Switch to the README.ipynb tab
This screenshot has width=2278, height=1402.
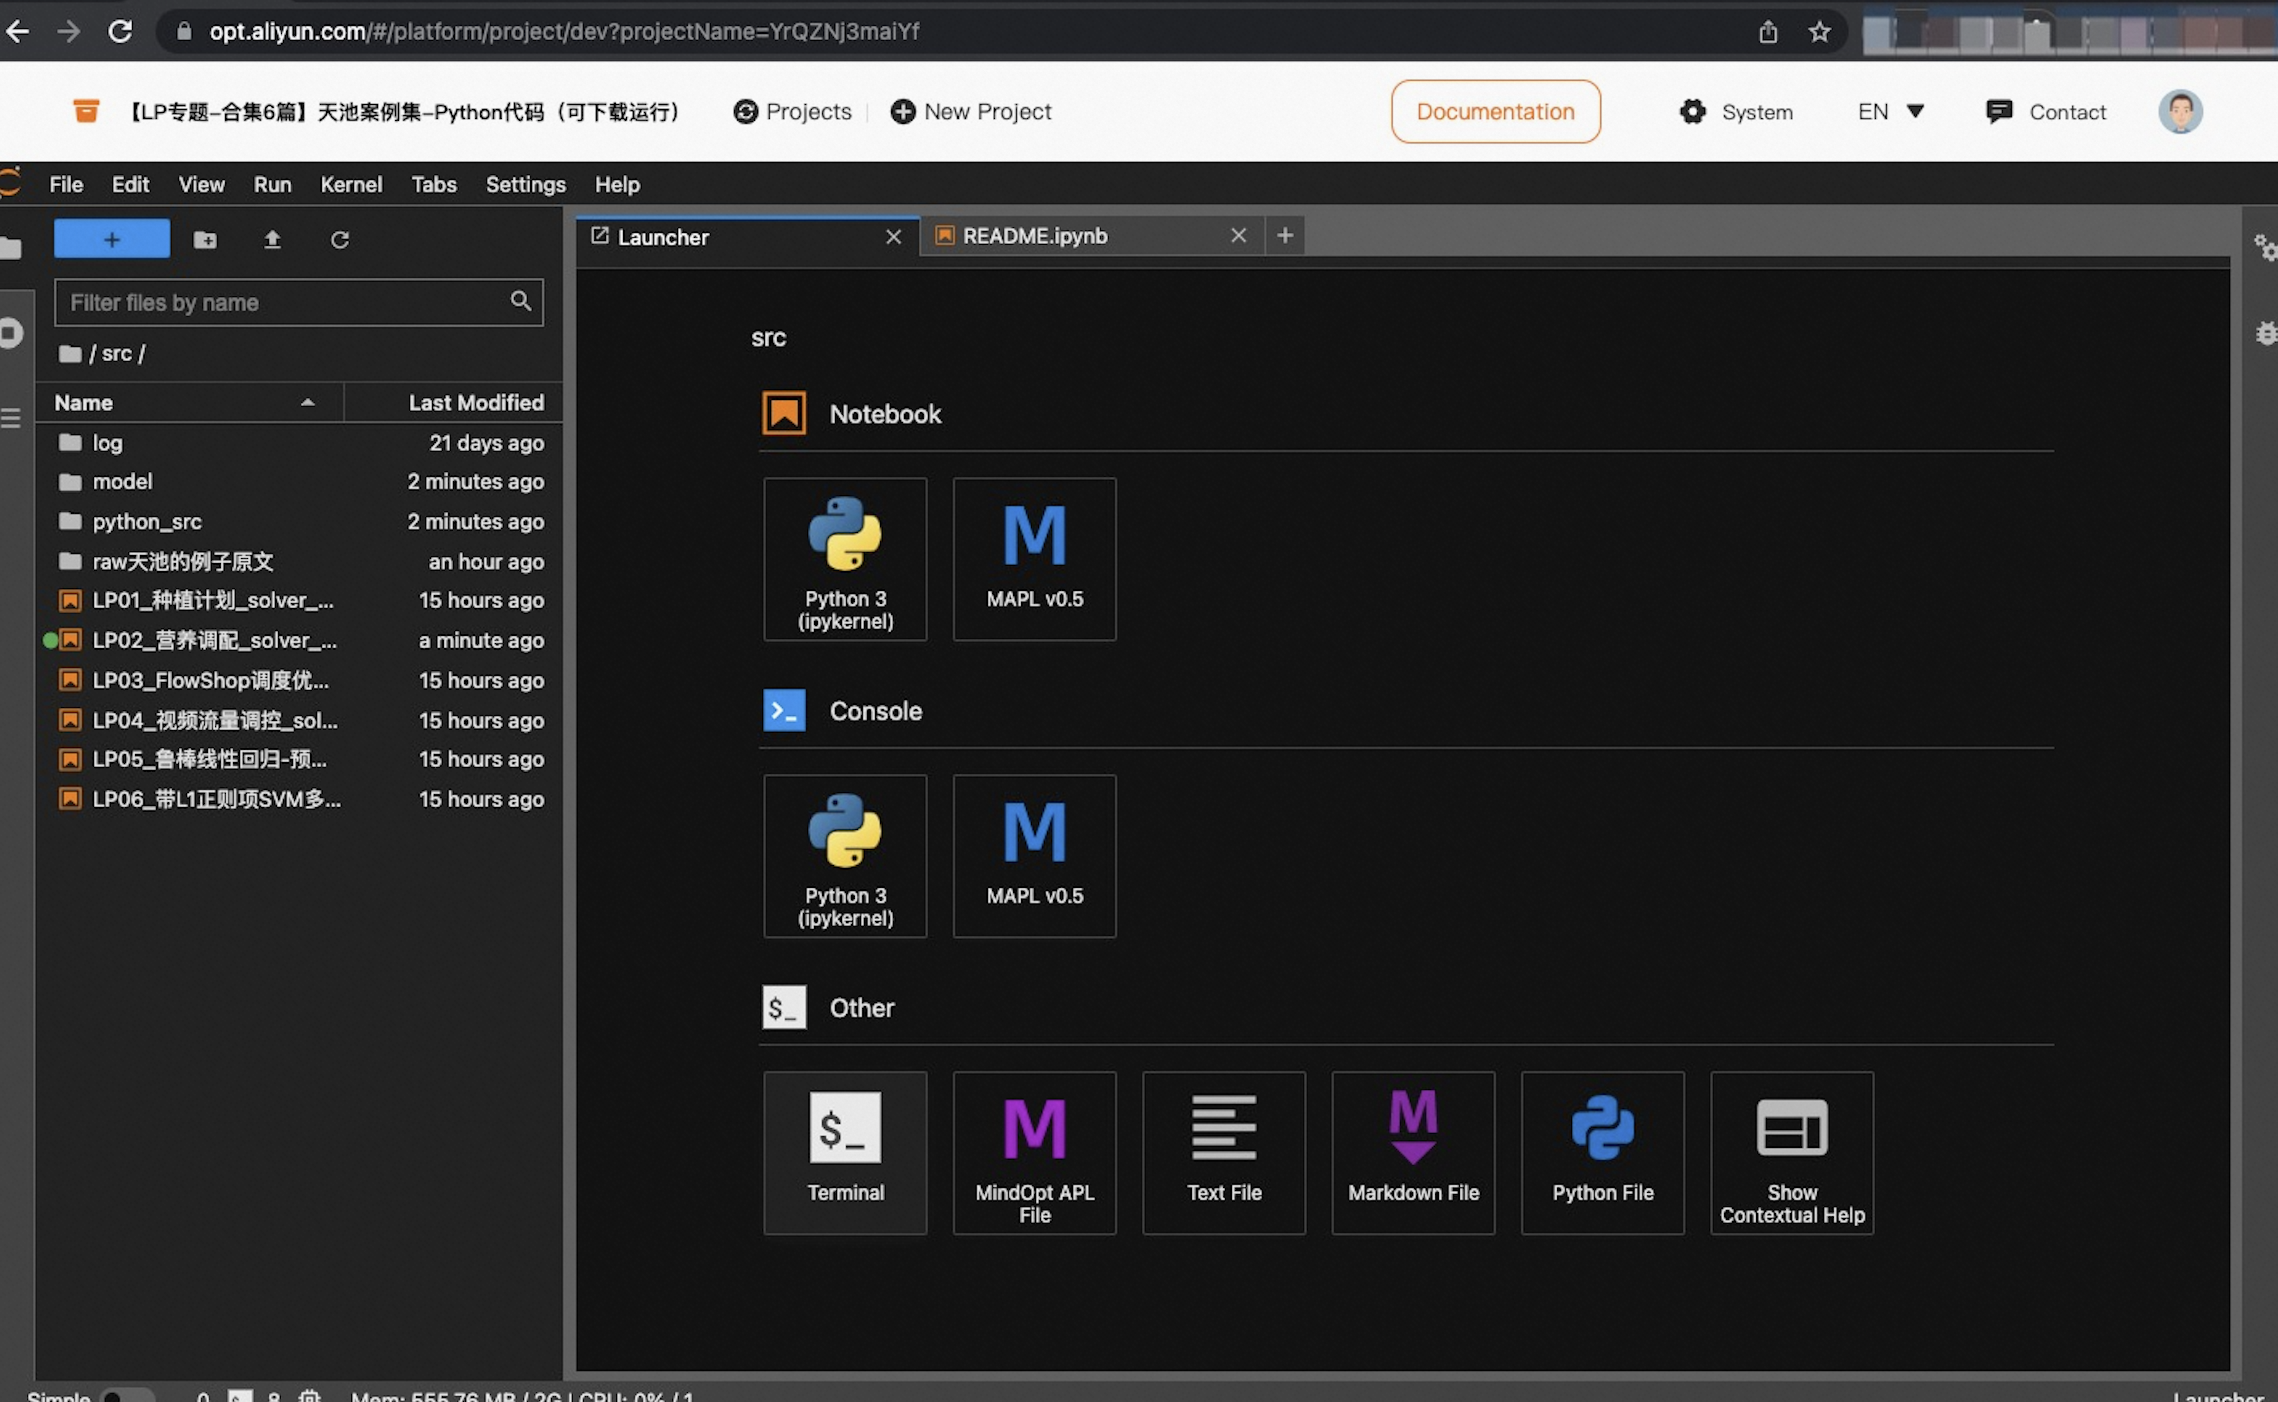click(x=1035, y=236)
